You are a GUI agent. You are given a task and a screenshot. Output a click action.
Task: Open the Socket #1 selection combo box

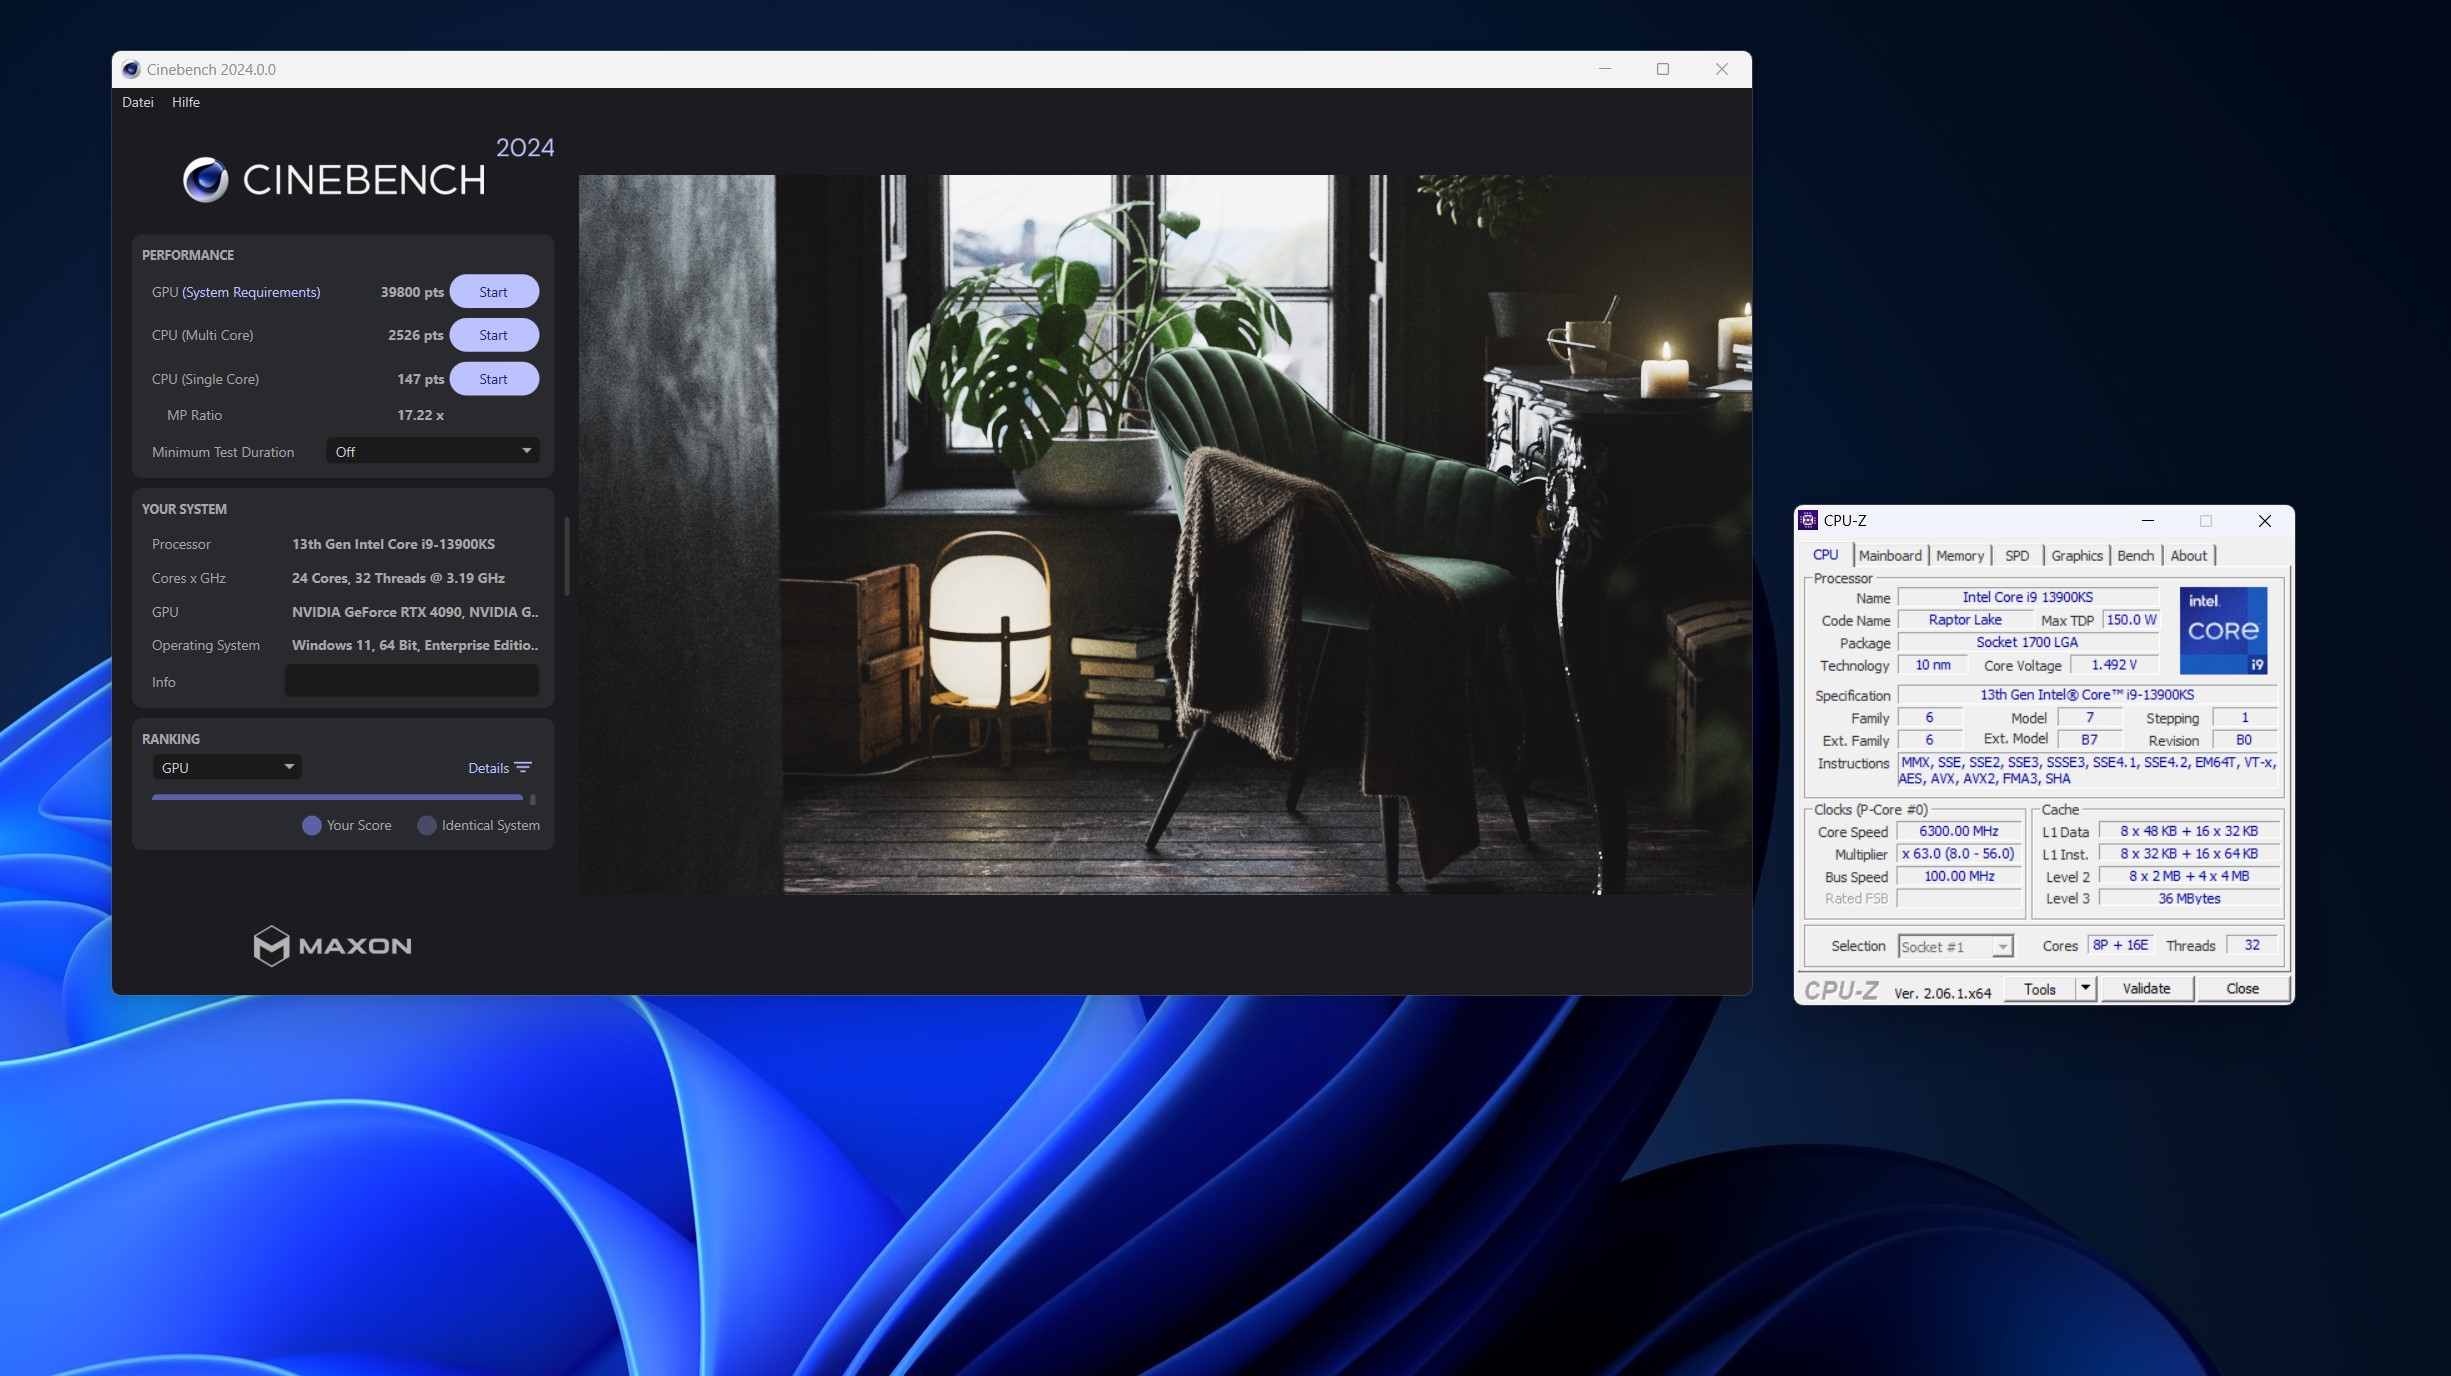coord(1955,947)
